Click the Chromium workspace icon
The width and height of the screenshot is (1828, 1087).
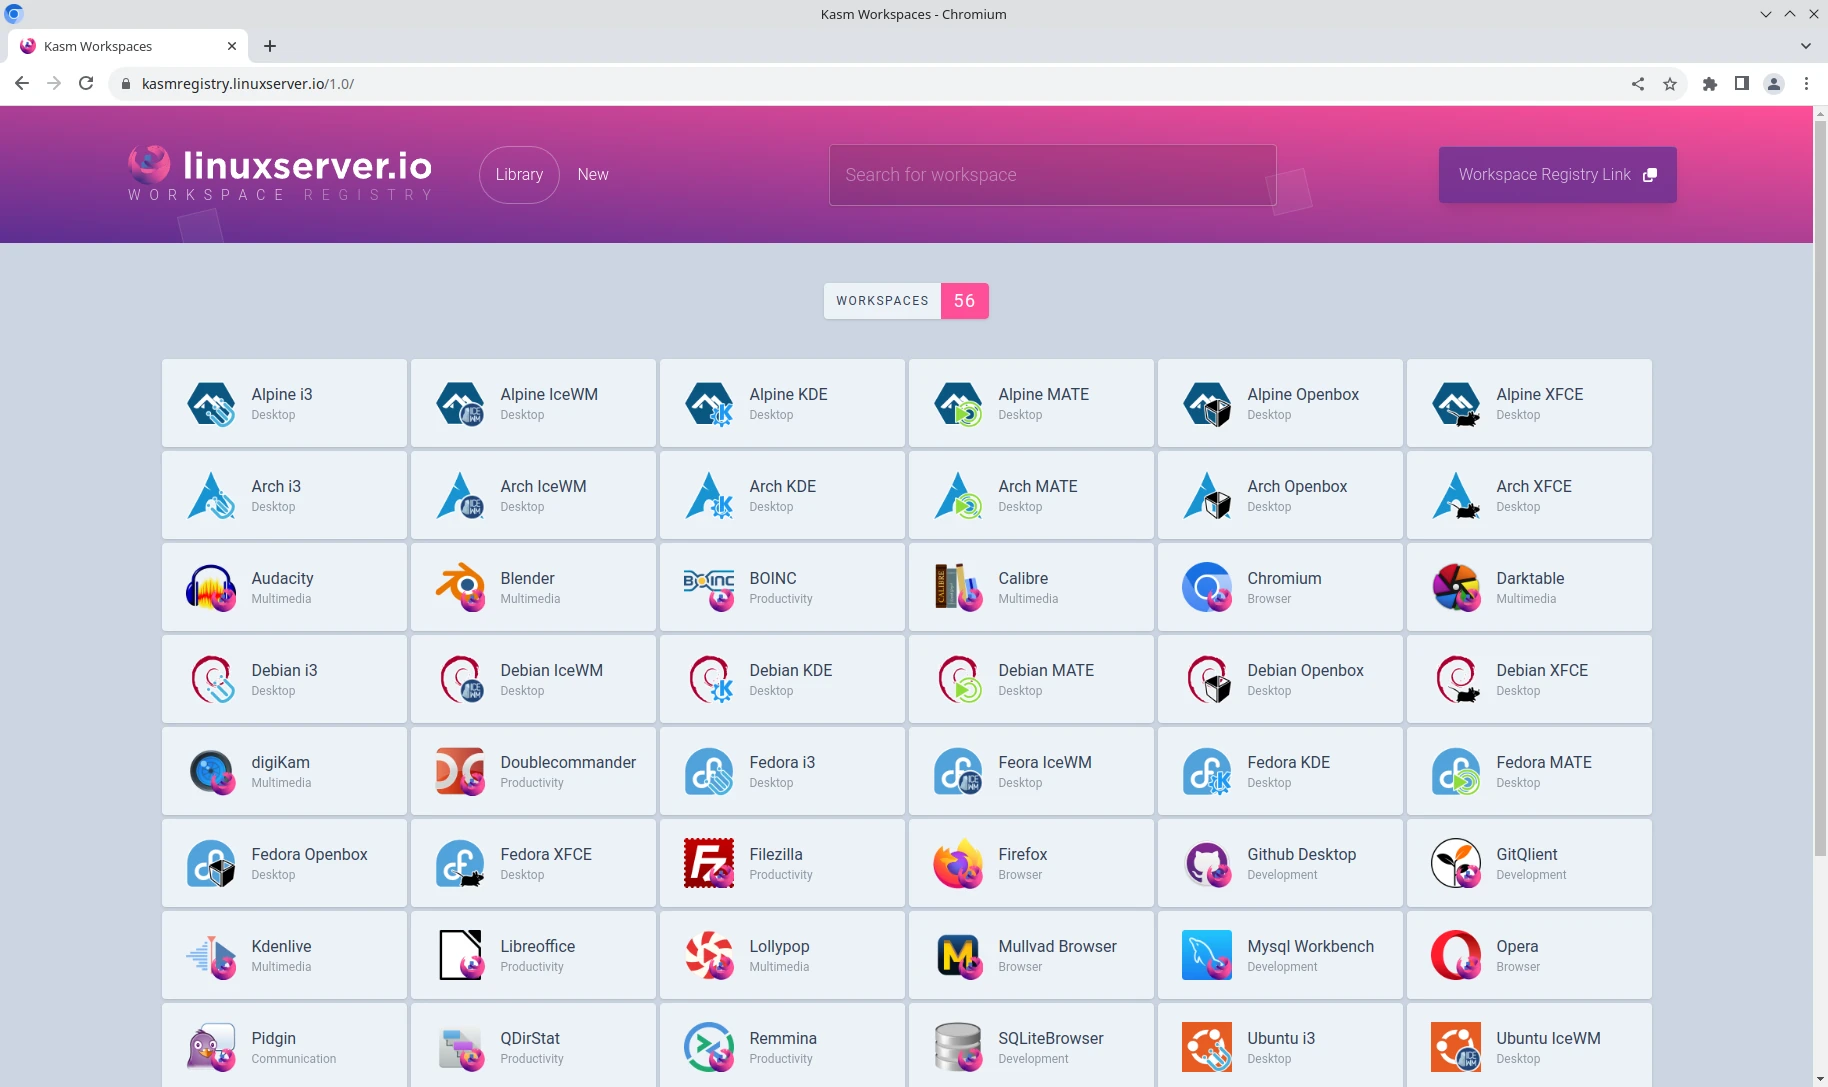click(x=1207, y=587)
